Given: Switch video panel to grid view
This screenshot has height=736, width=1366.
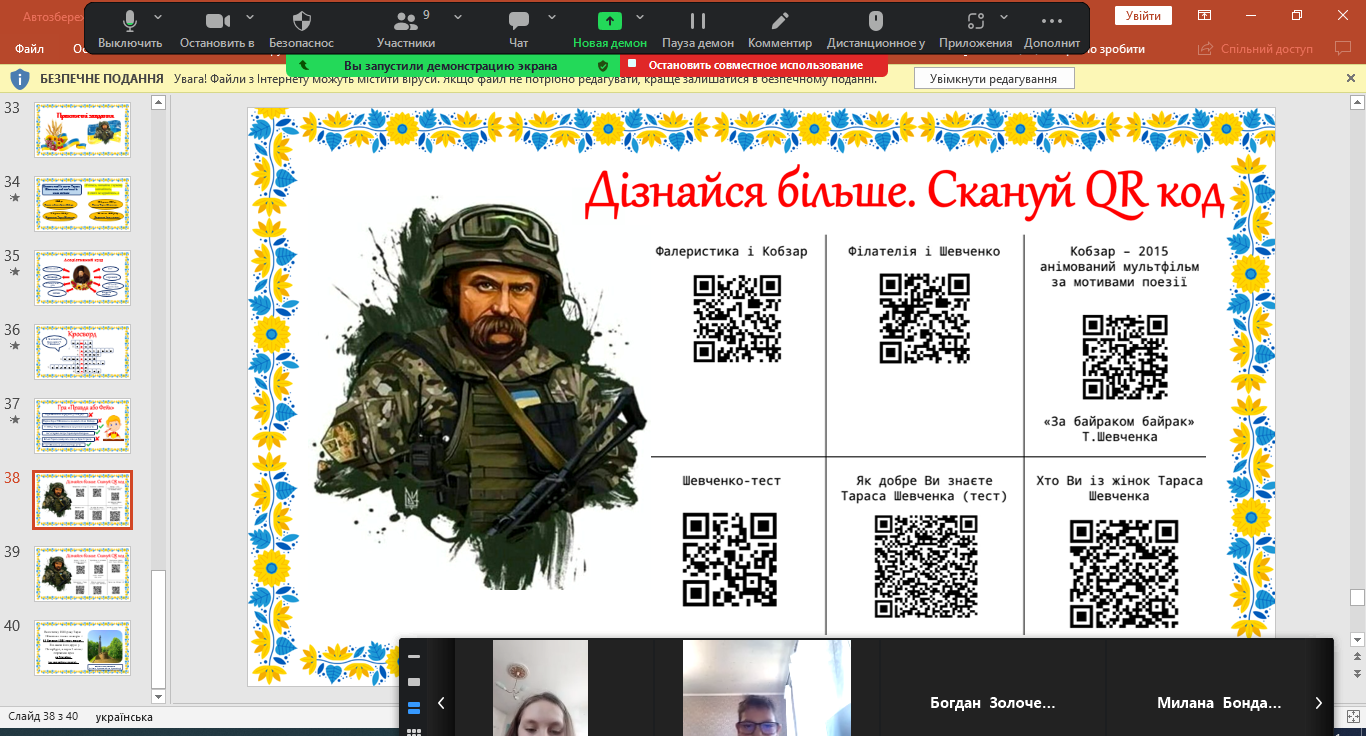Looking at the screenshot, I should 414,732.
